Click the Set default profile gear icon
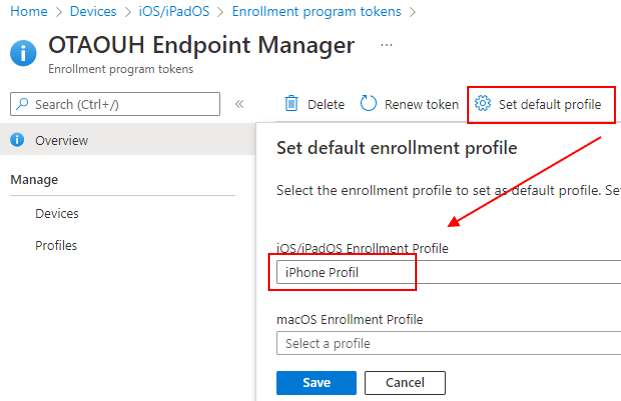Screen dimensions: 621x401 click(482, 104)
